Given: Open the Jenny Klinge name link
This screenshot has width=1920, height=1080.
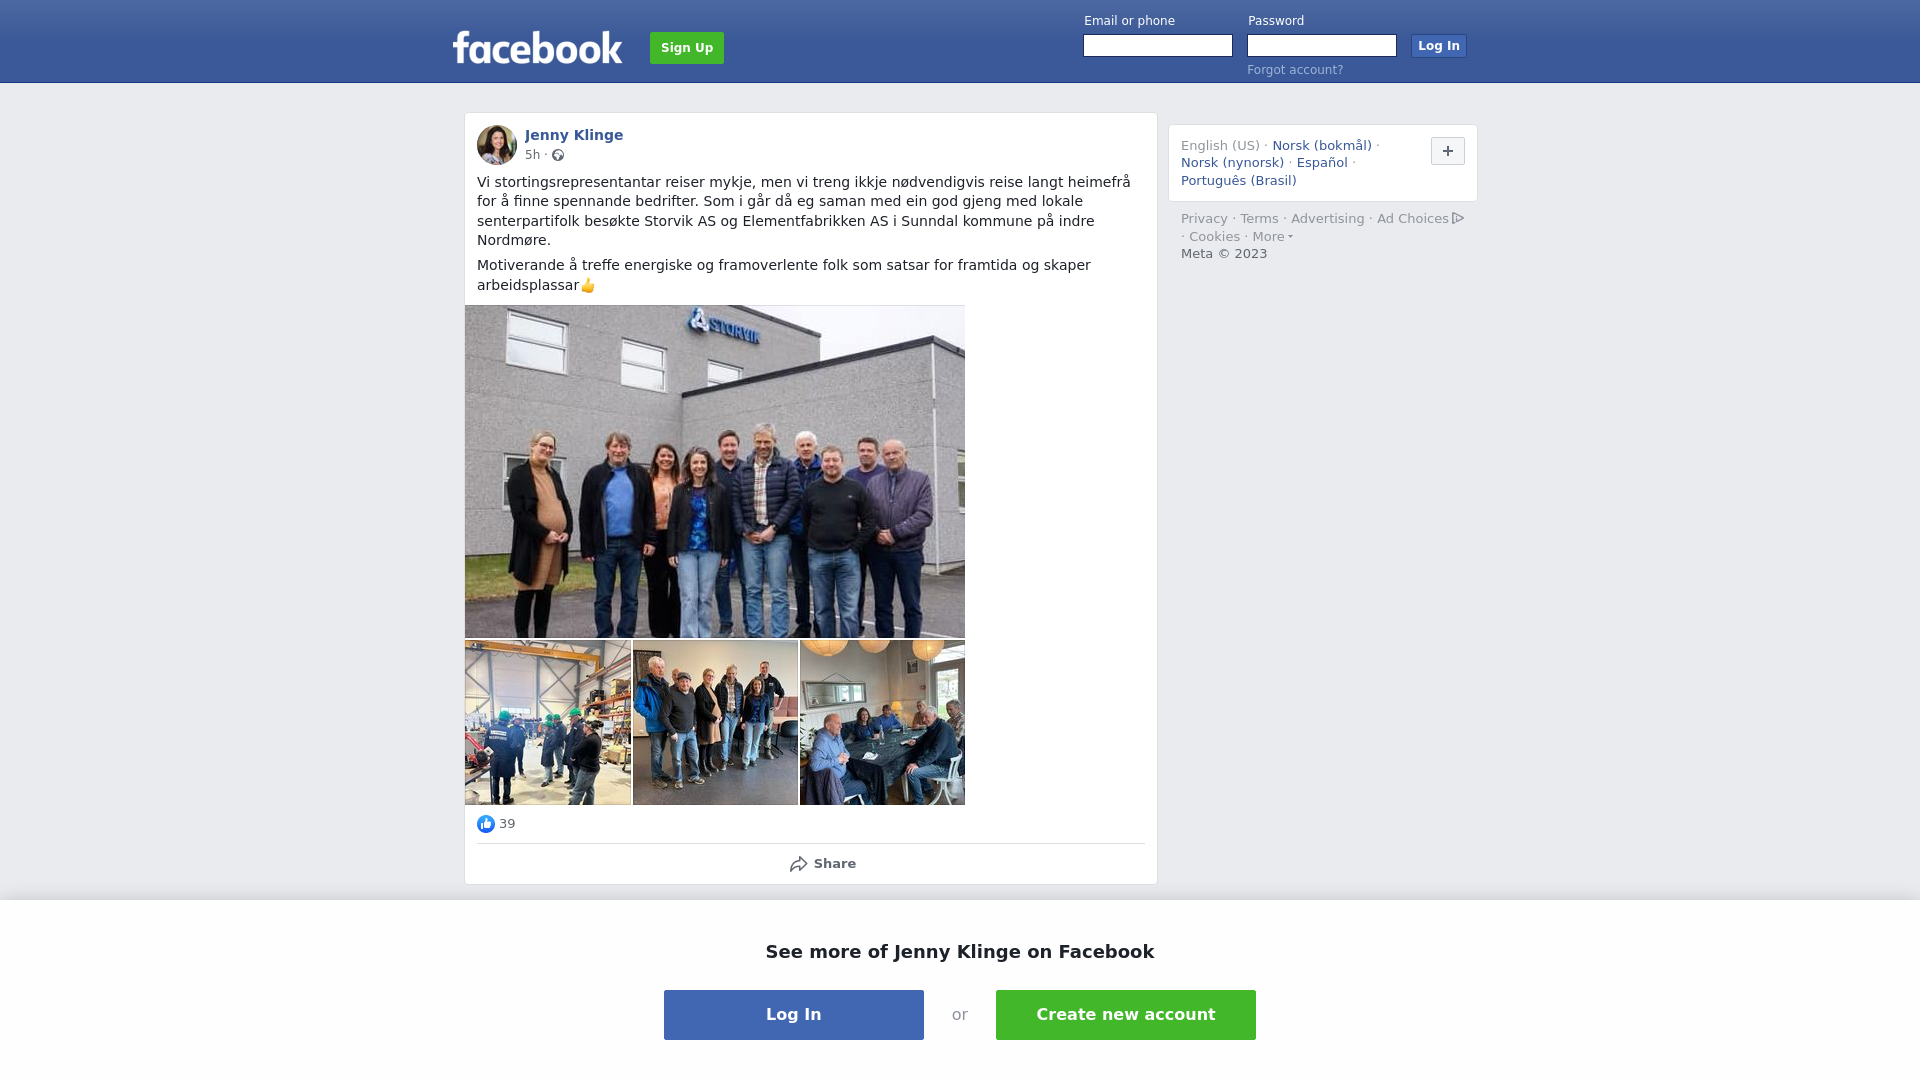Looking at the screenshot, I should (574, 135).
